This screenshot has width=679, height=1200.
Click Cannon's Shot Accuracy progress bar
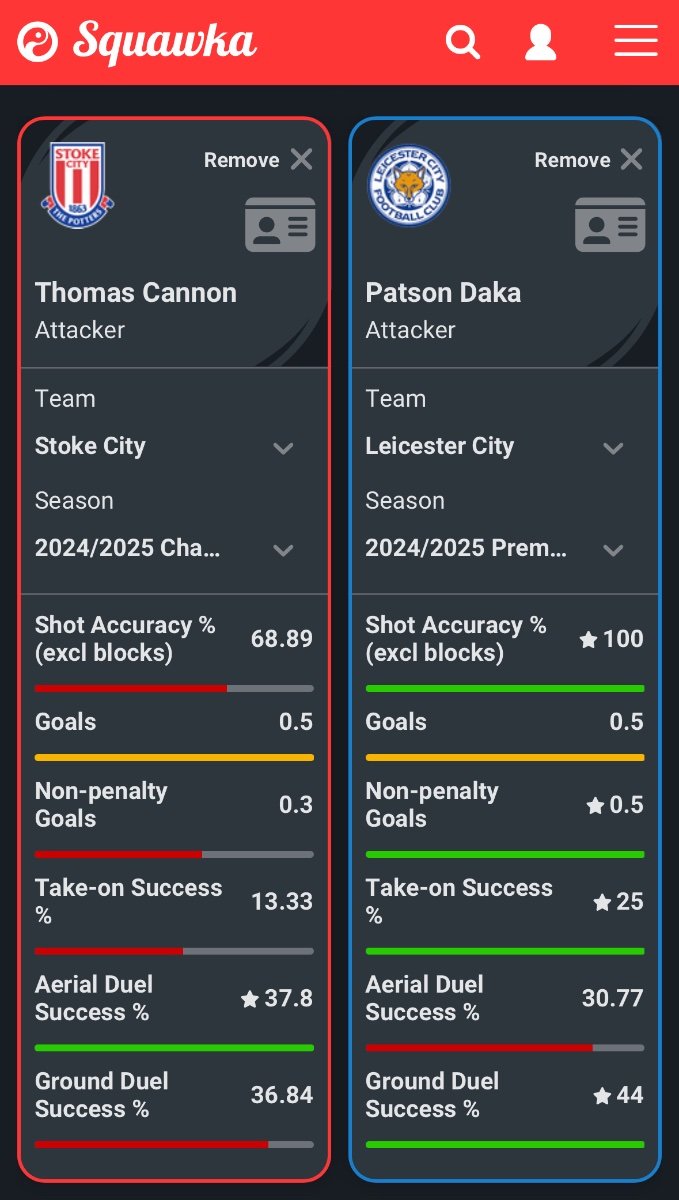coord(174,688)
